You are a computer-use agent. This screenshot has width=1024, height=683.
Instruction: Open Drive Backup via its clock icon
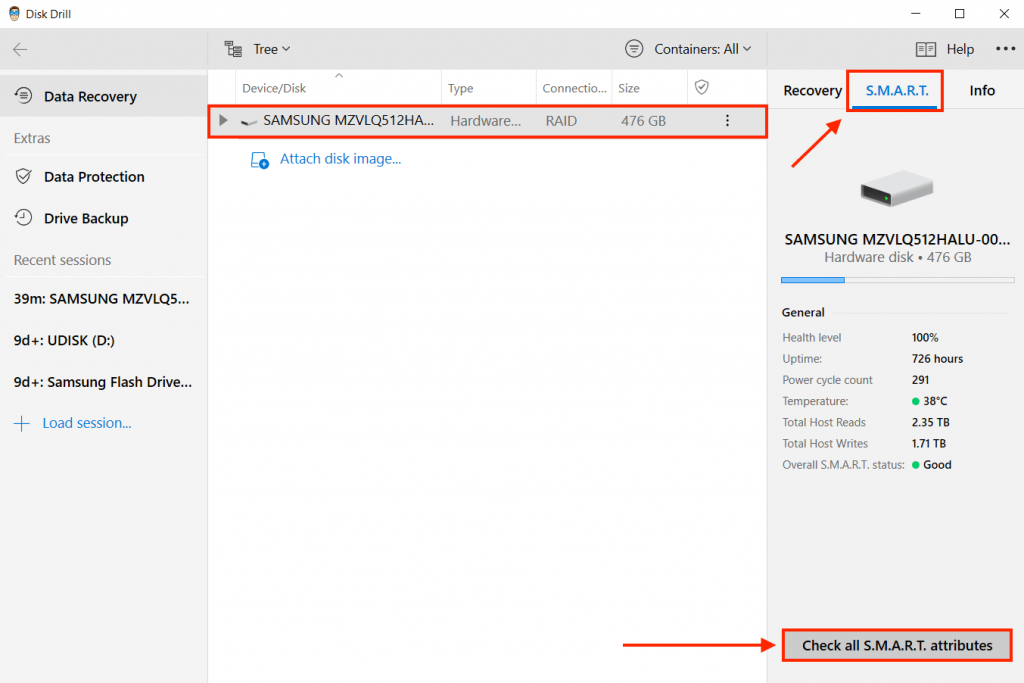[x=21, y=218]
